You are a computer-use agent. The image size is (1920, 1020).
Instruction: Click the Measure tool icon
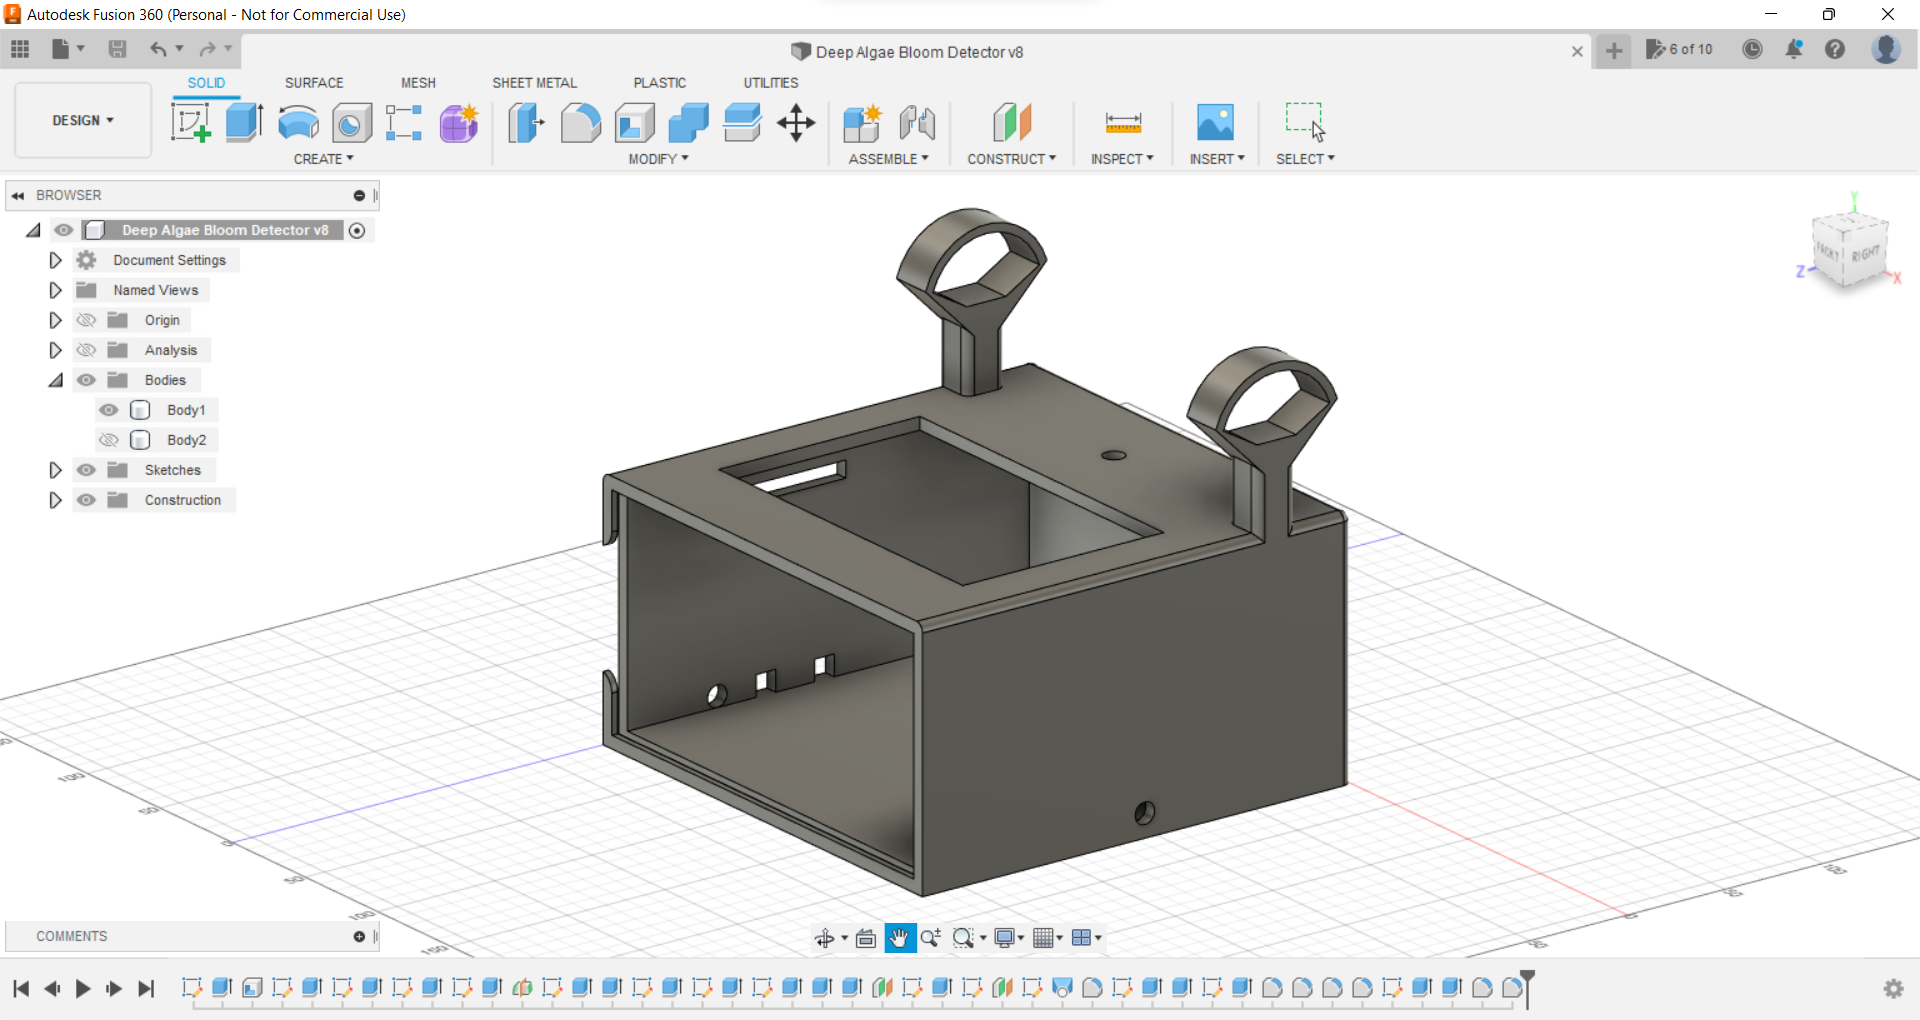coord(1123,123)
